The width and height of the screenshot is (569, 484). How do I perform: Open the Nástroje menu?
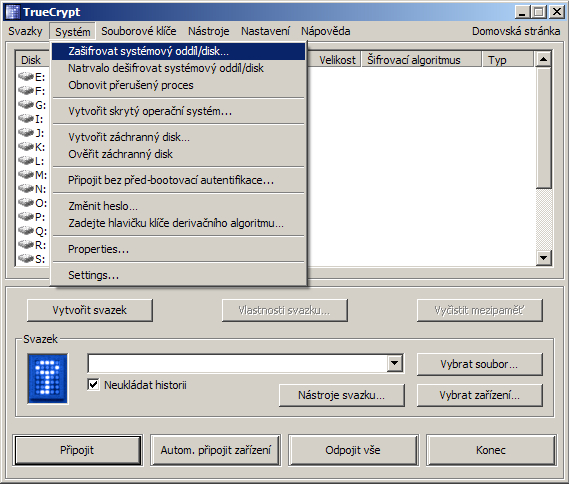point(208,31)
